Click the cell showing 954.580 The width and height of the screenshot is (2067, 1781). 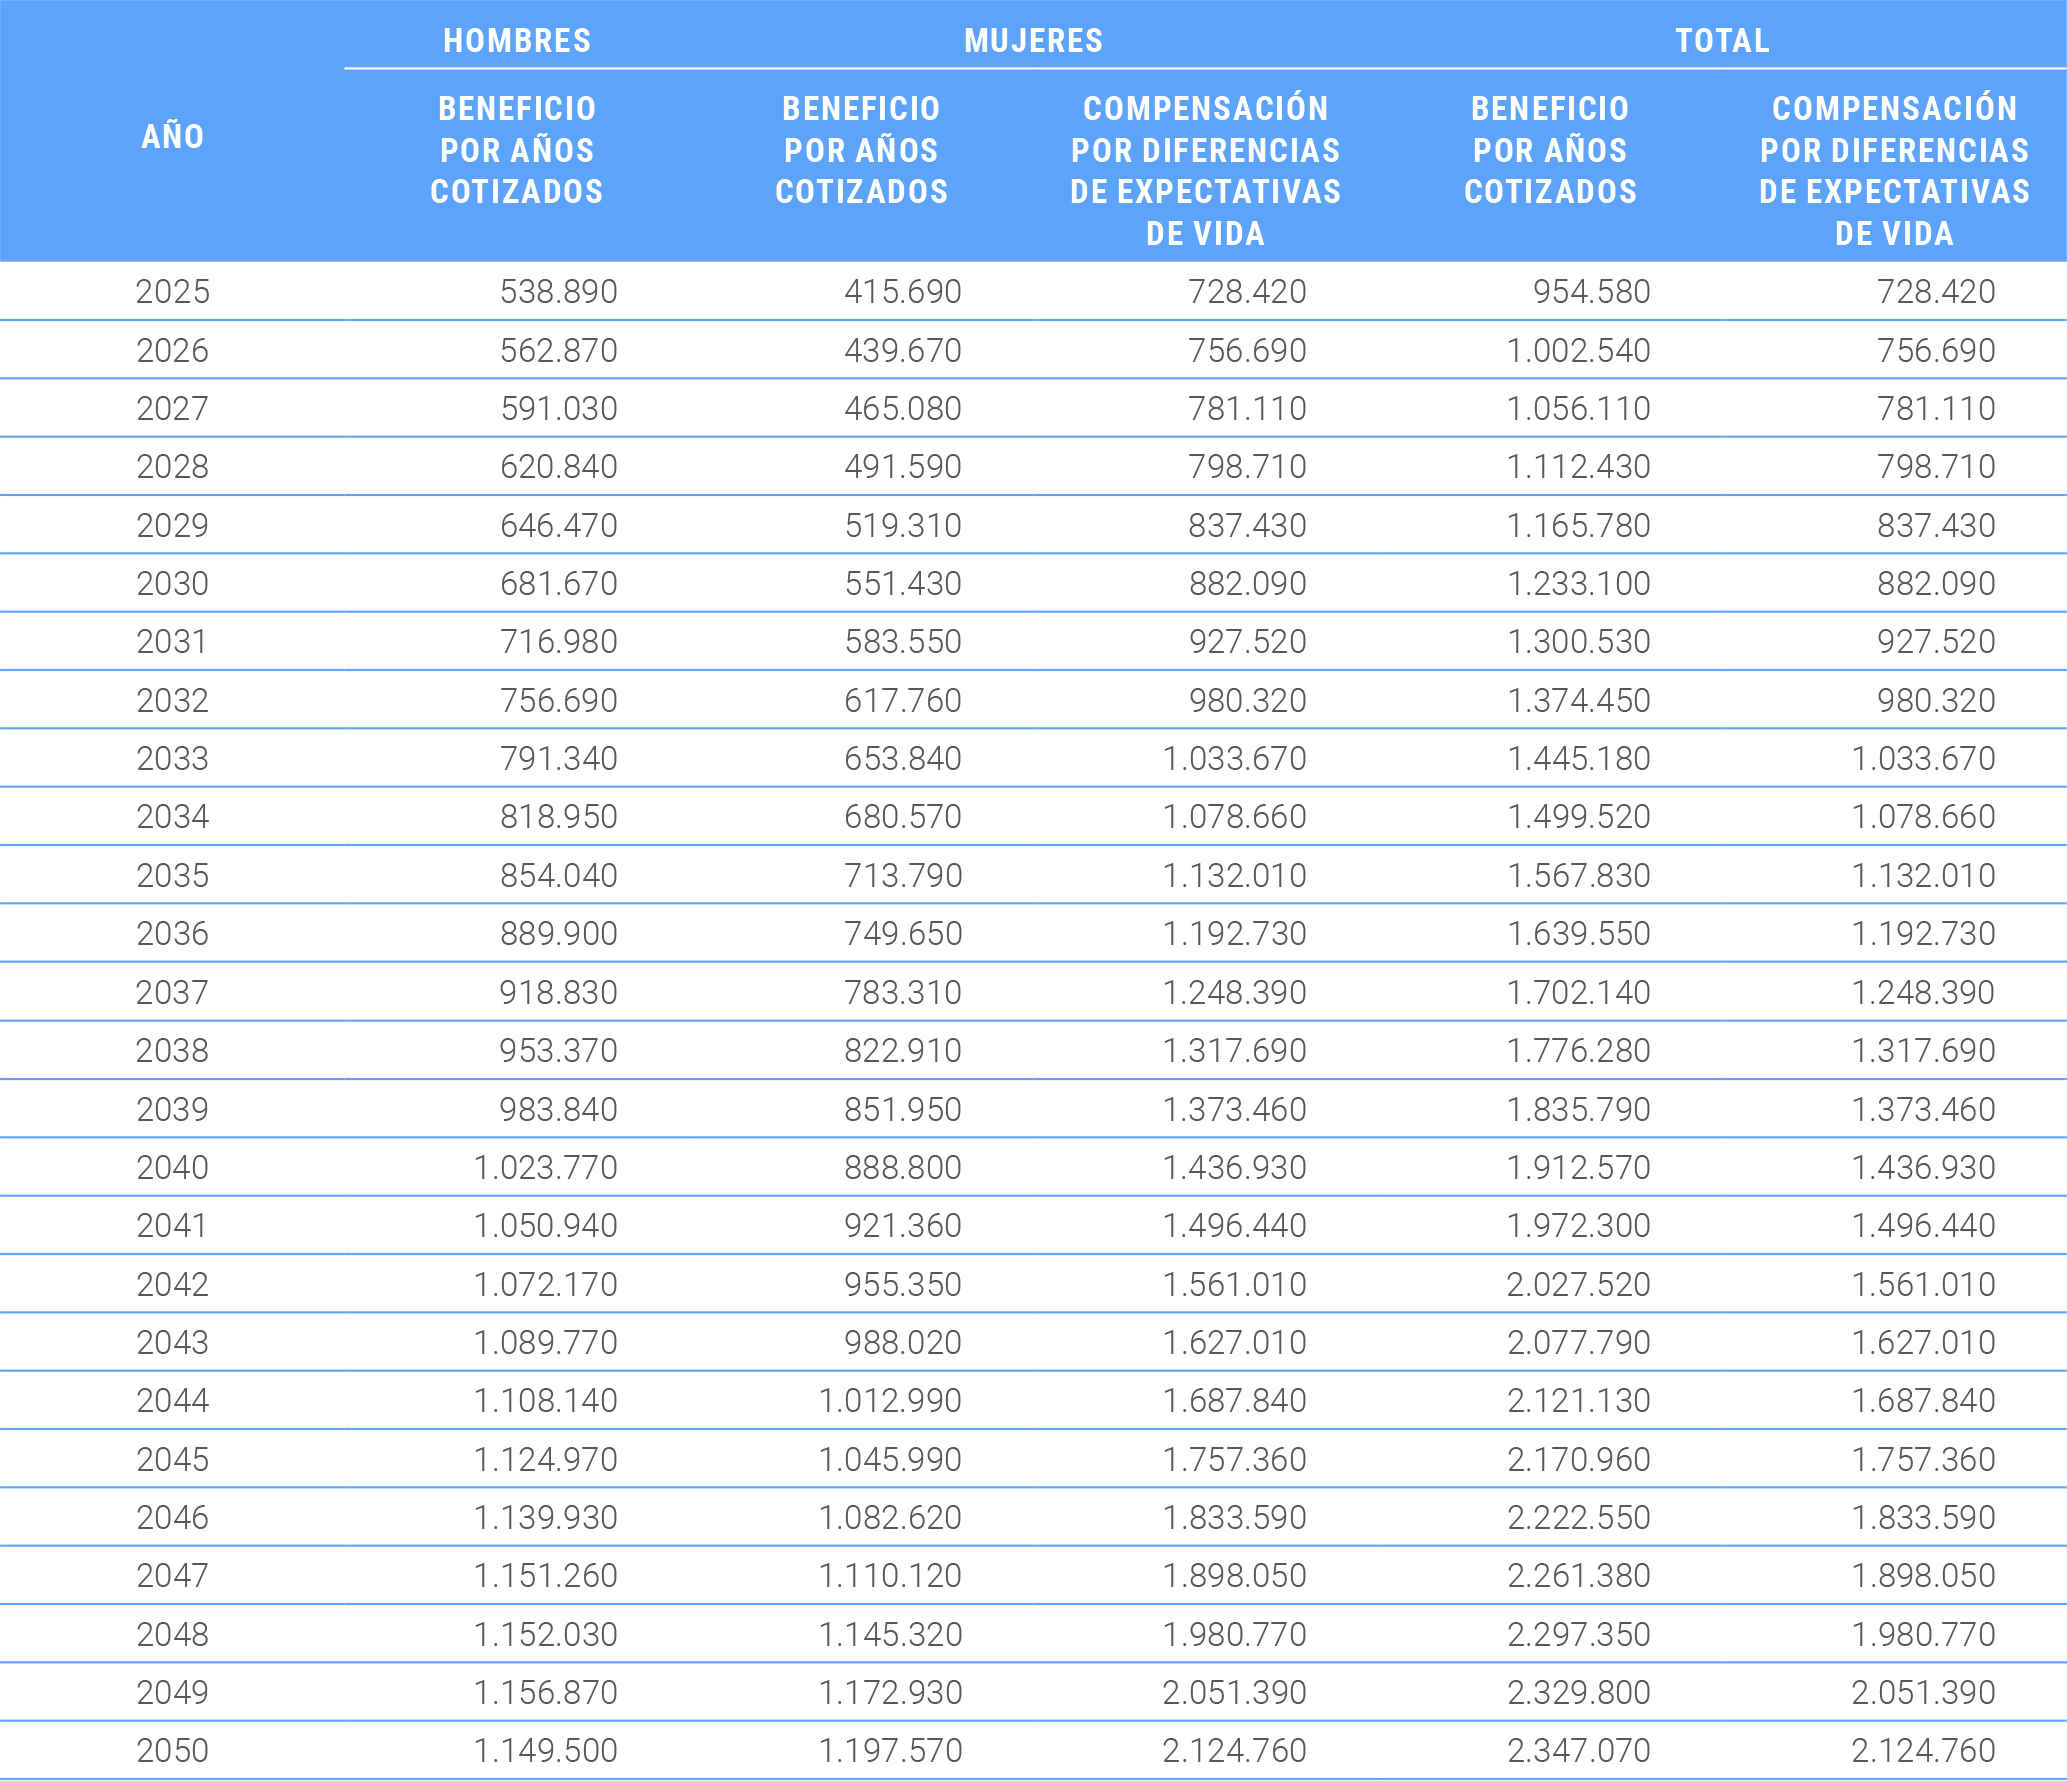1591,291
